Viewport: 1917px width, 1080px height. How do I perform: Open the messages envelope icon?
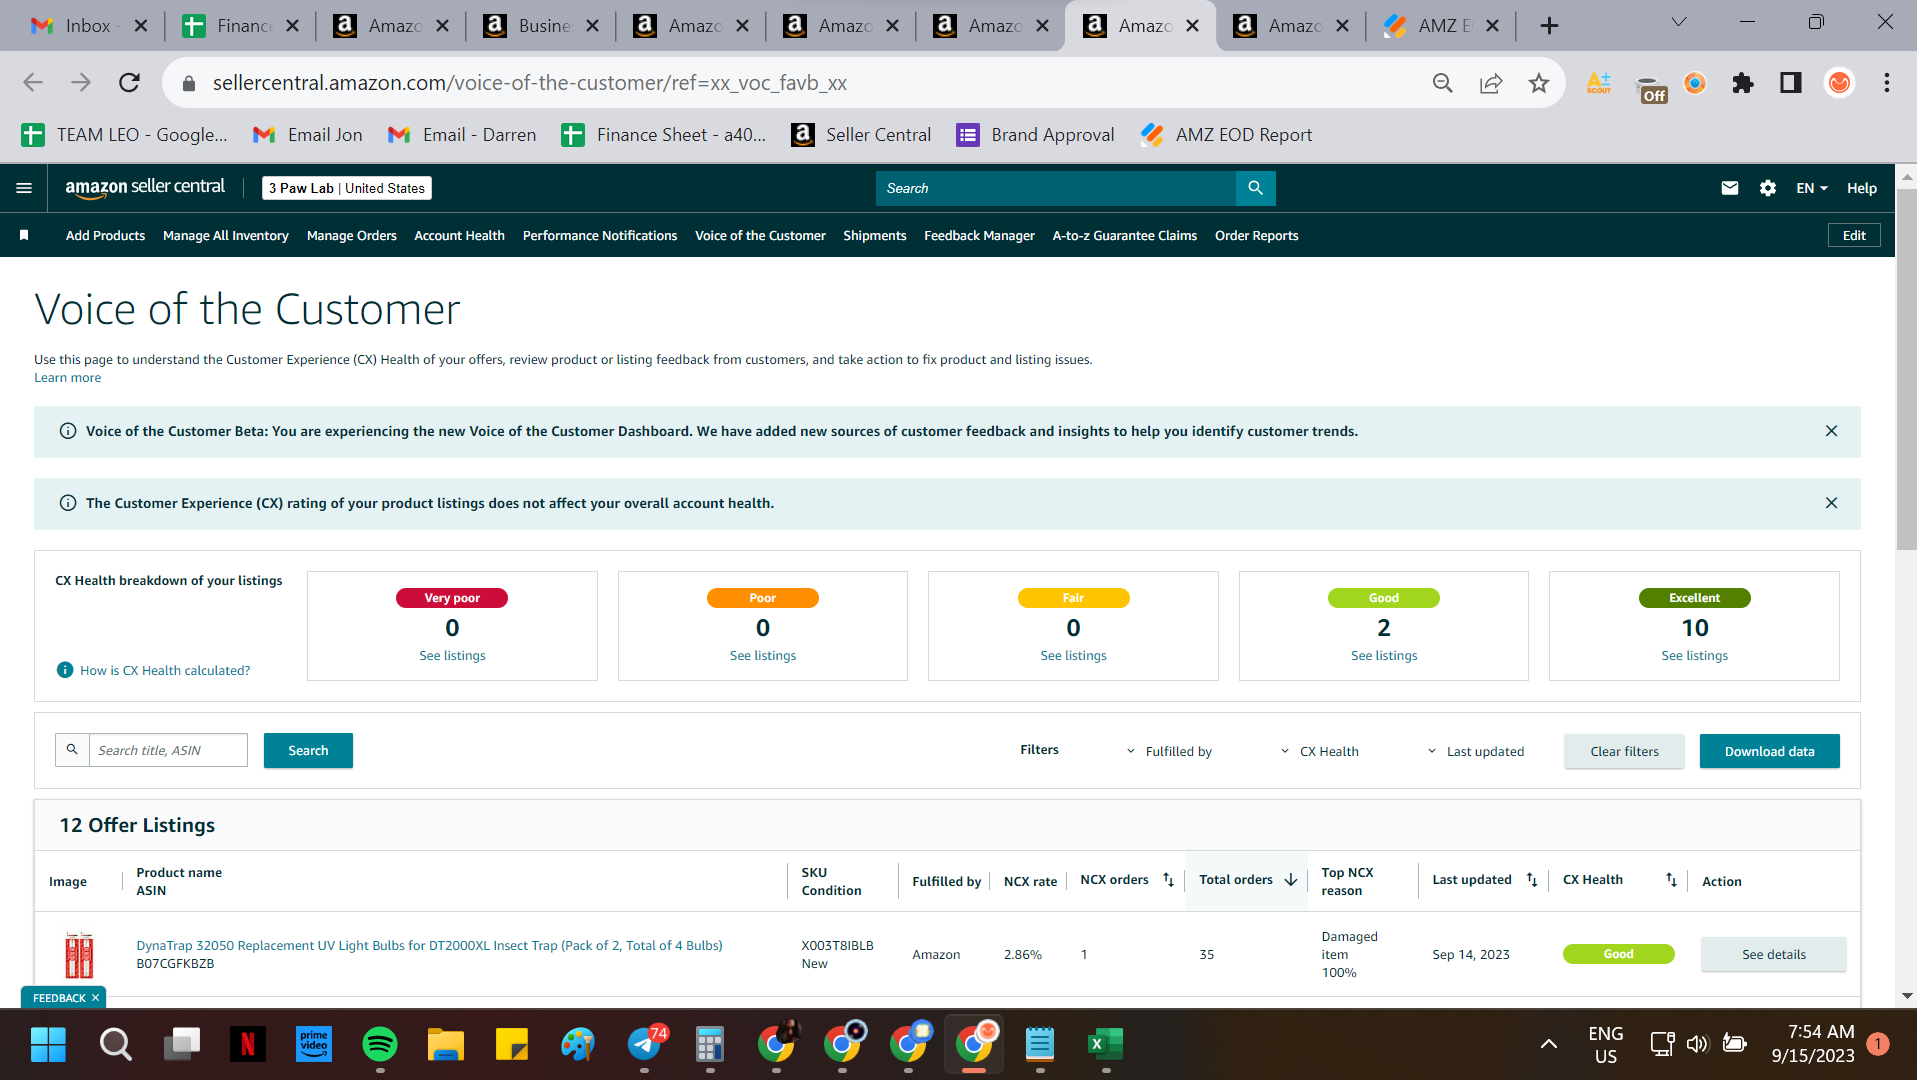pyautogui.click(x=1729, y=188)
